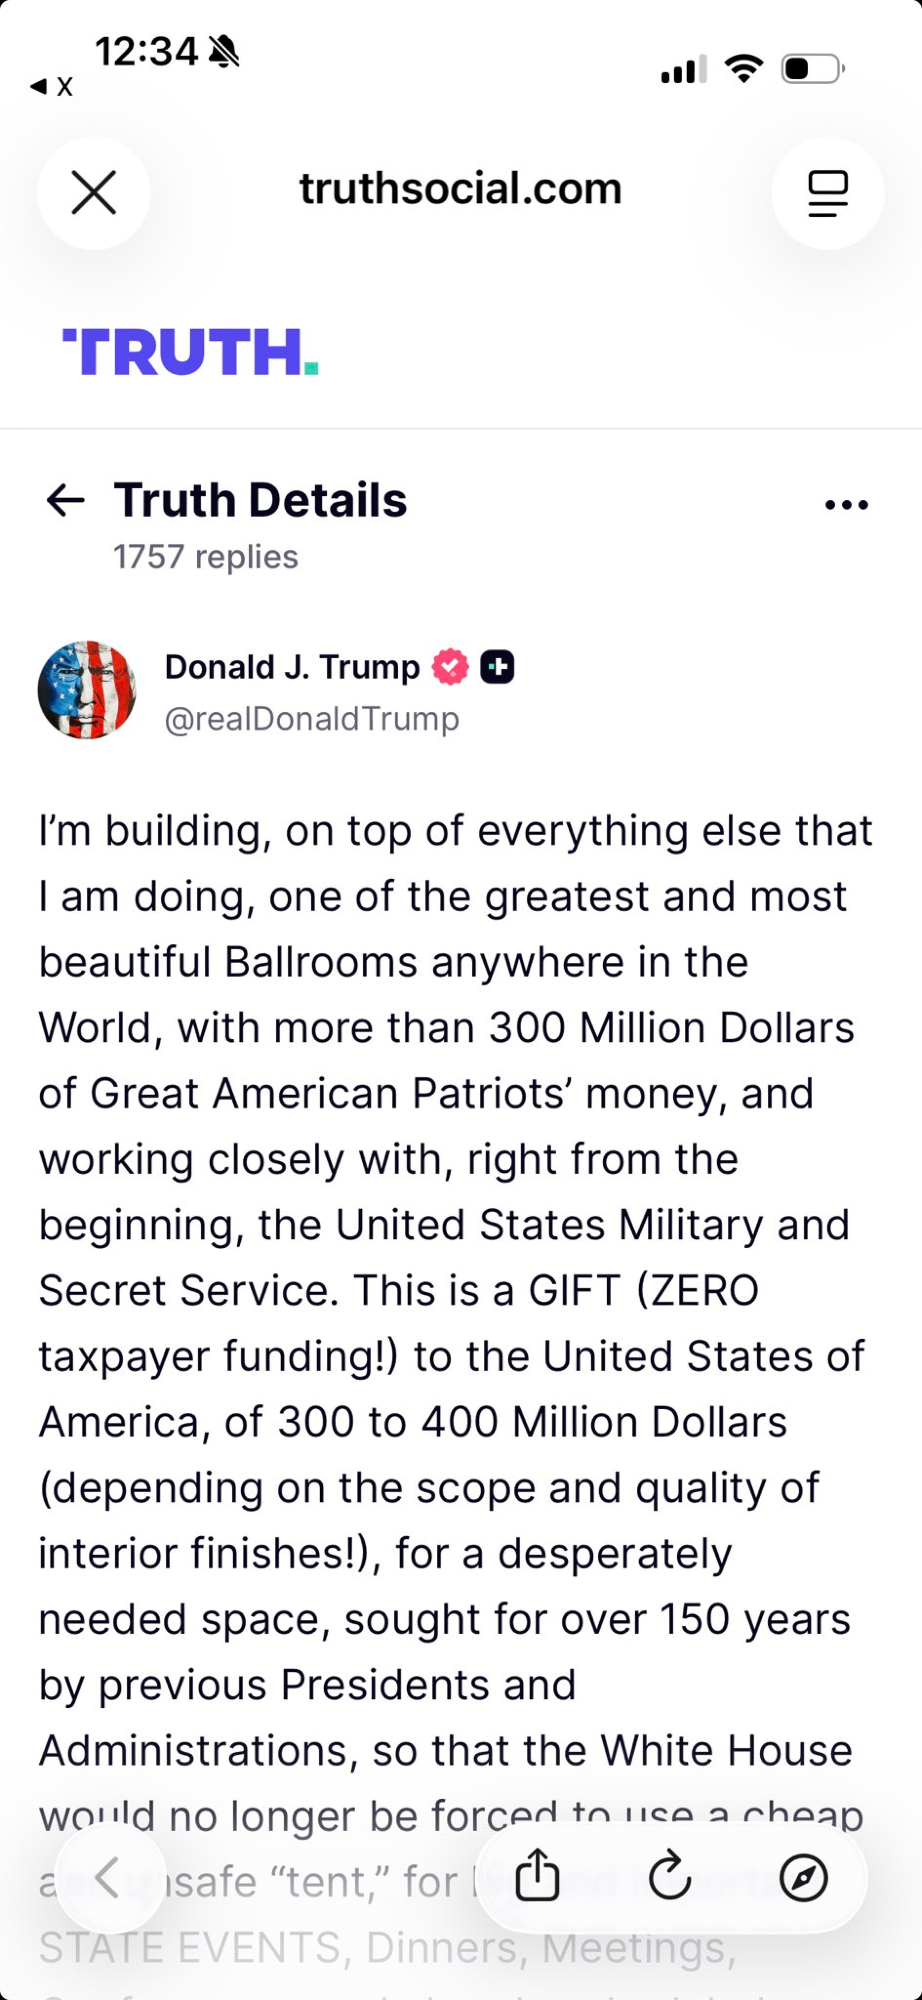This screenshot has height=2000, width=922.
Task: Tap the TRUTH logo
Action: coord(190,352)
